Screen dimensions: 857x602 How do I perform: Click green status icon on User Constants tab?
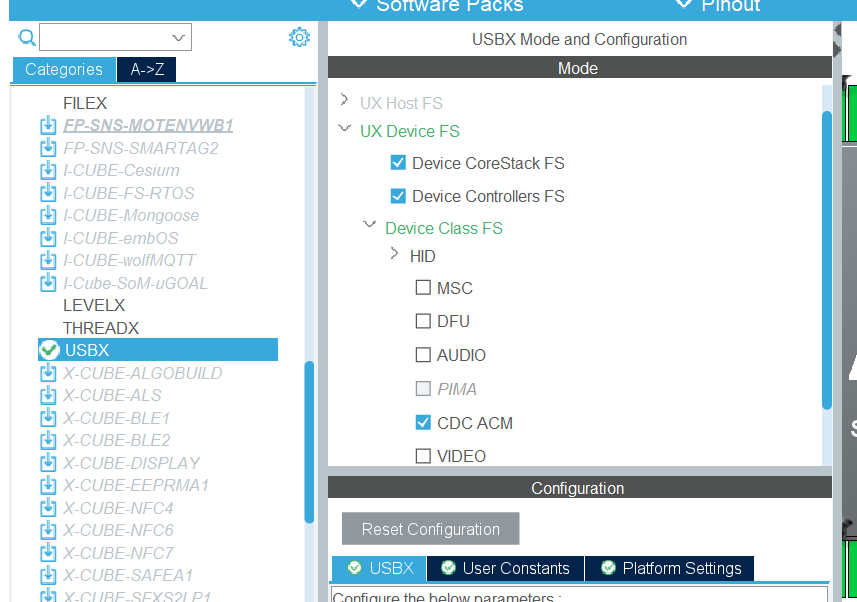click(x=448, y=568)
